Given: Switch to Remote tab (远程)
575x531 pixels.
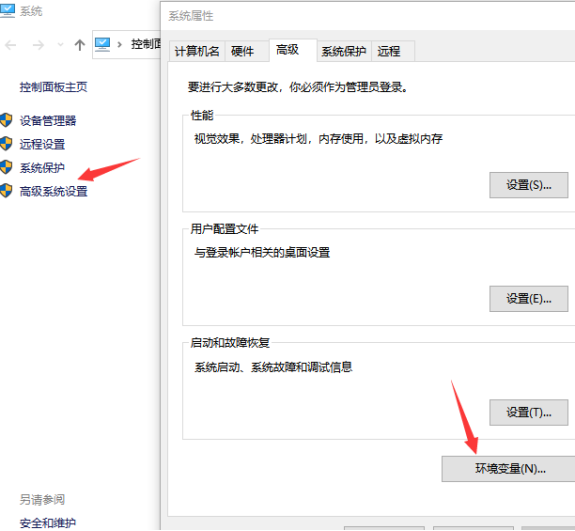Looking at the screenshot, I should tap(393, 51).
